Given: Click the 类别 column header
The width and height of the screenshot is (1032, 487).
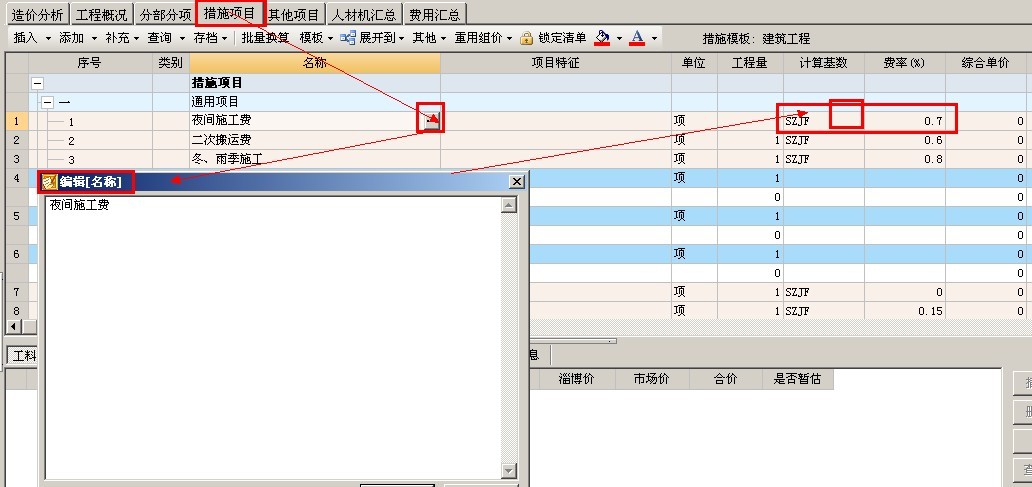Looking at the screenshot, I should click(x=171, y=63).
